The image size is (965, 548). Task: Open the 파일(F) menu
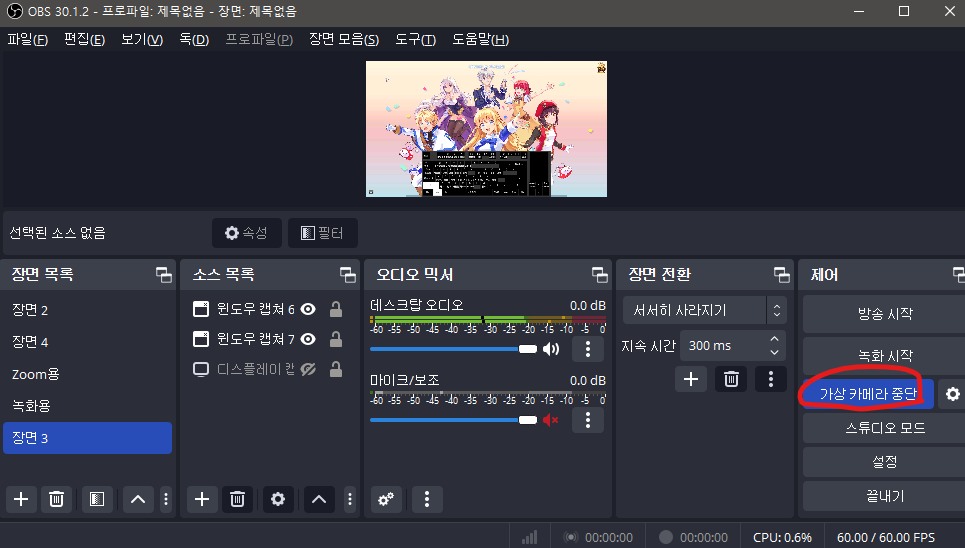28,40
